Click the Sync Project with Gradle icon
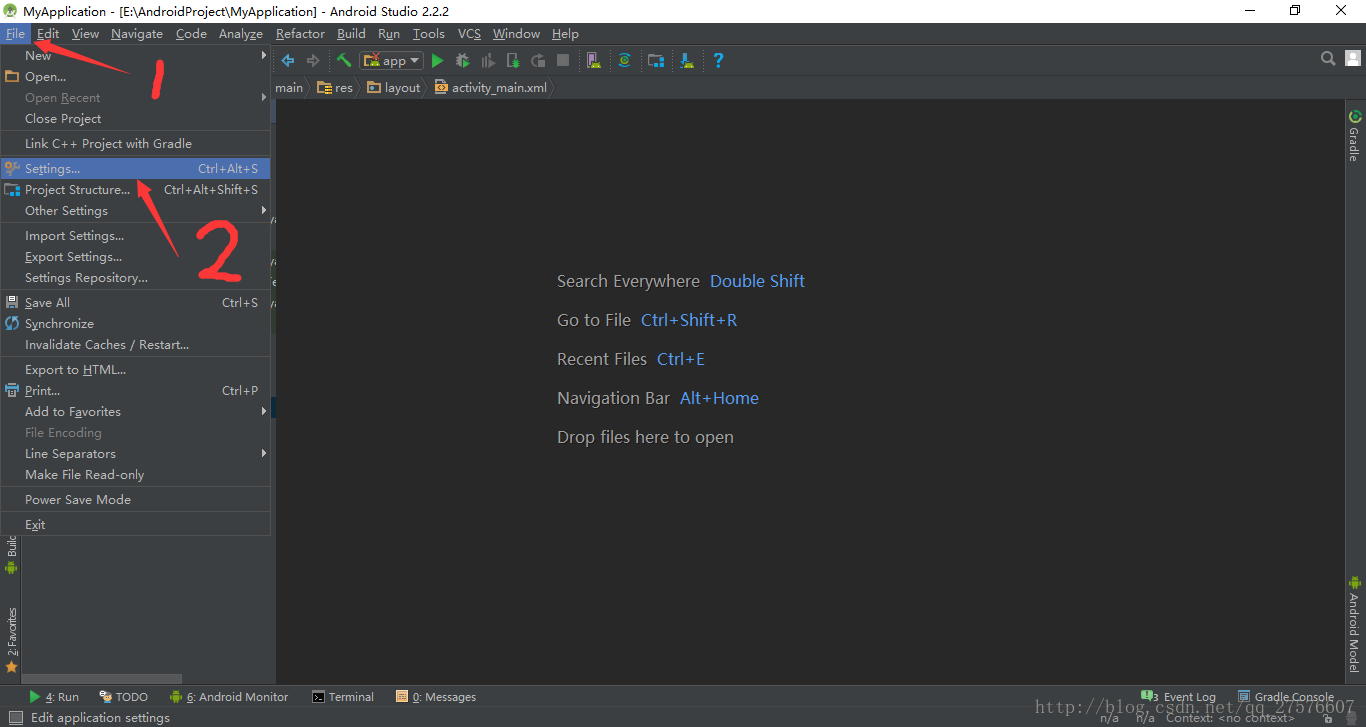 [x=624, y=61]
